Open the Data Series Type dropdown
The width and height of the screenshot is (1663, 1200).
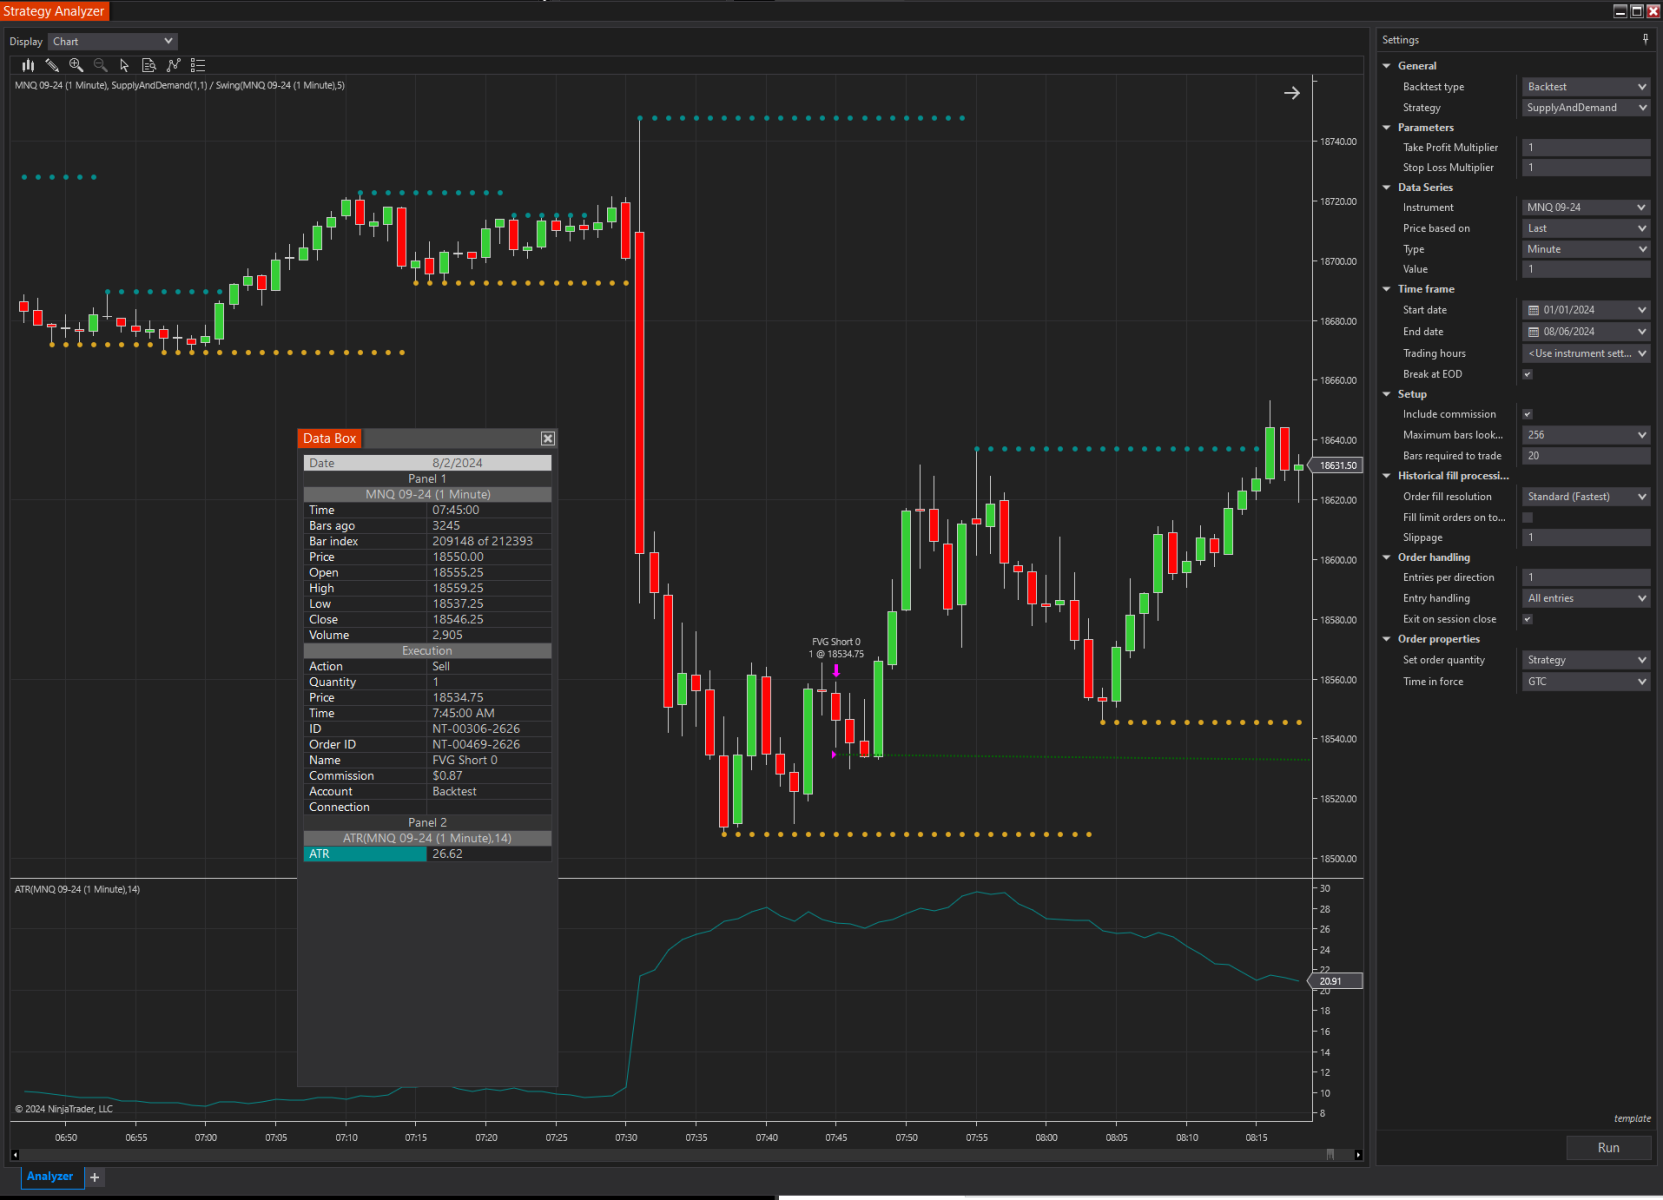point(1586,250)
